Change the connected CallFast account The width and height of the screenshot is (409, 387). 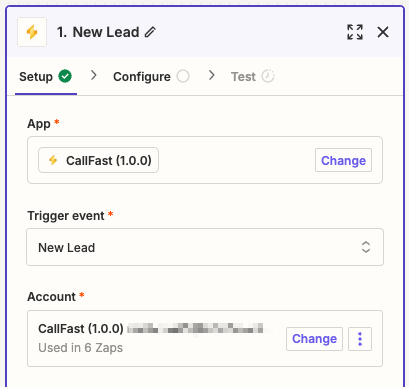314,339
